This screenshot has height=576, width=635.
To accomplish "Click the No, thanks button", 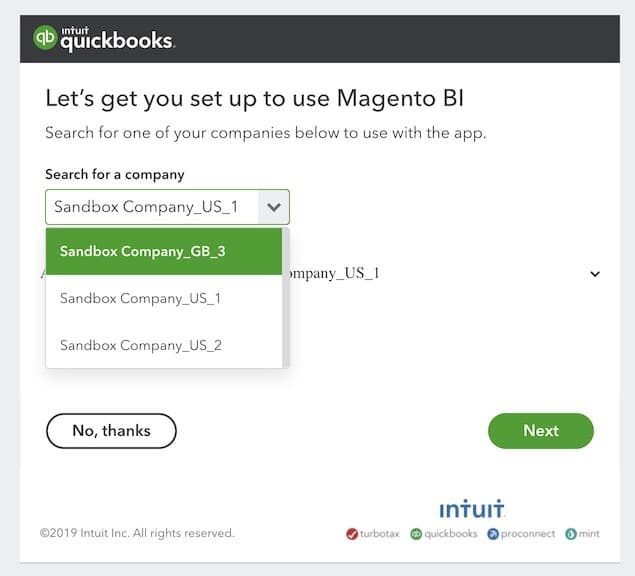I will click(x=111, y=431).
